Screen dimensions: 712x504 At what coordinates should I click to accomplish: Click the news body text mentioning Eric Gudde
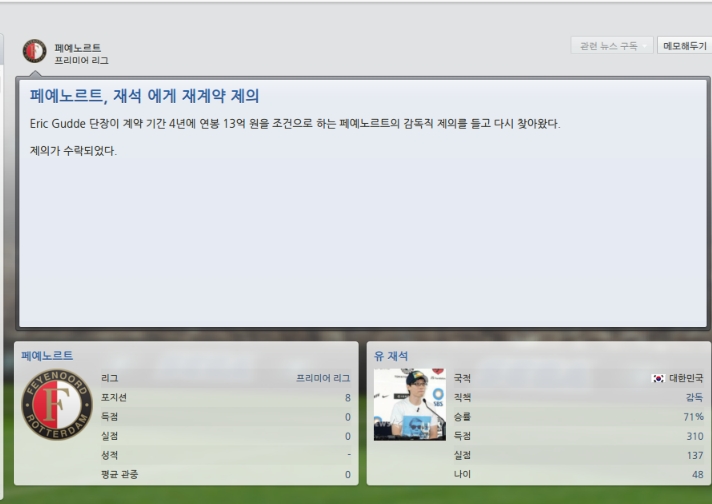[x=295, y=124]
